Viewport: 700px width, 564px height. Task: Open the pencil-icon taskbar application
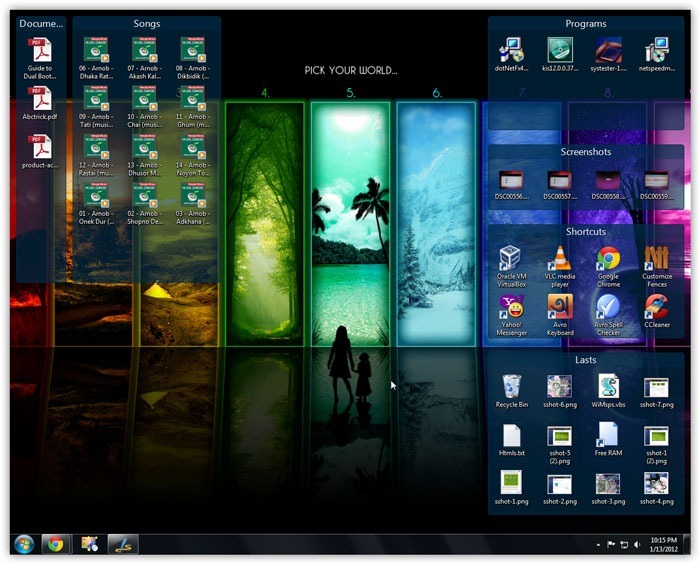pyautogui.click(x=123, y=544)
